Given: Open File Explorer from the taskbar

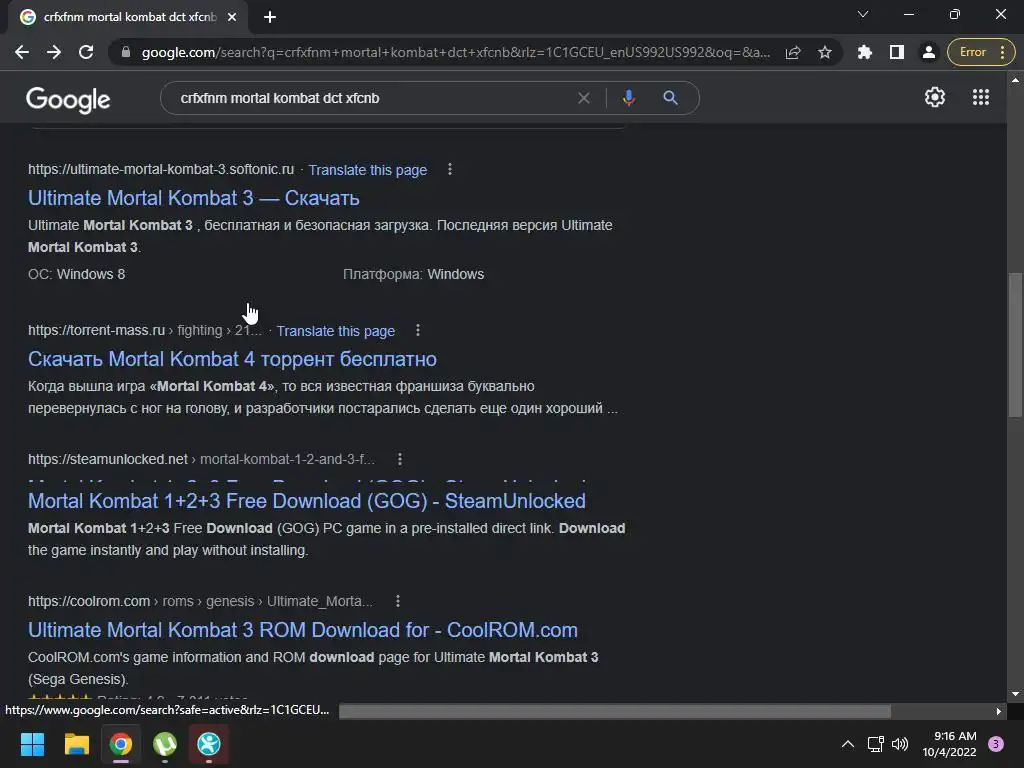Looking at the screenshot, I should [x=76, y=744].
